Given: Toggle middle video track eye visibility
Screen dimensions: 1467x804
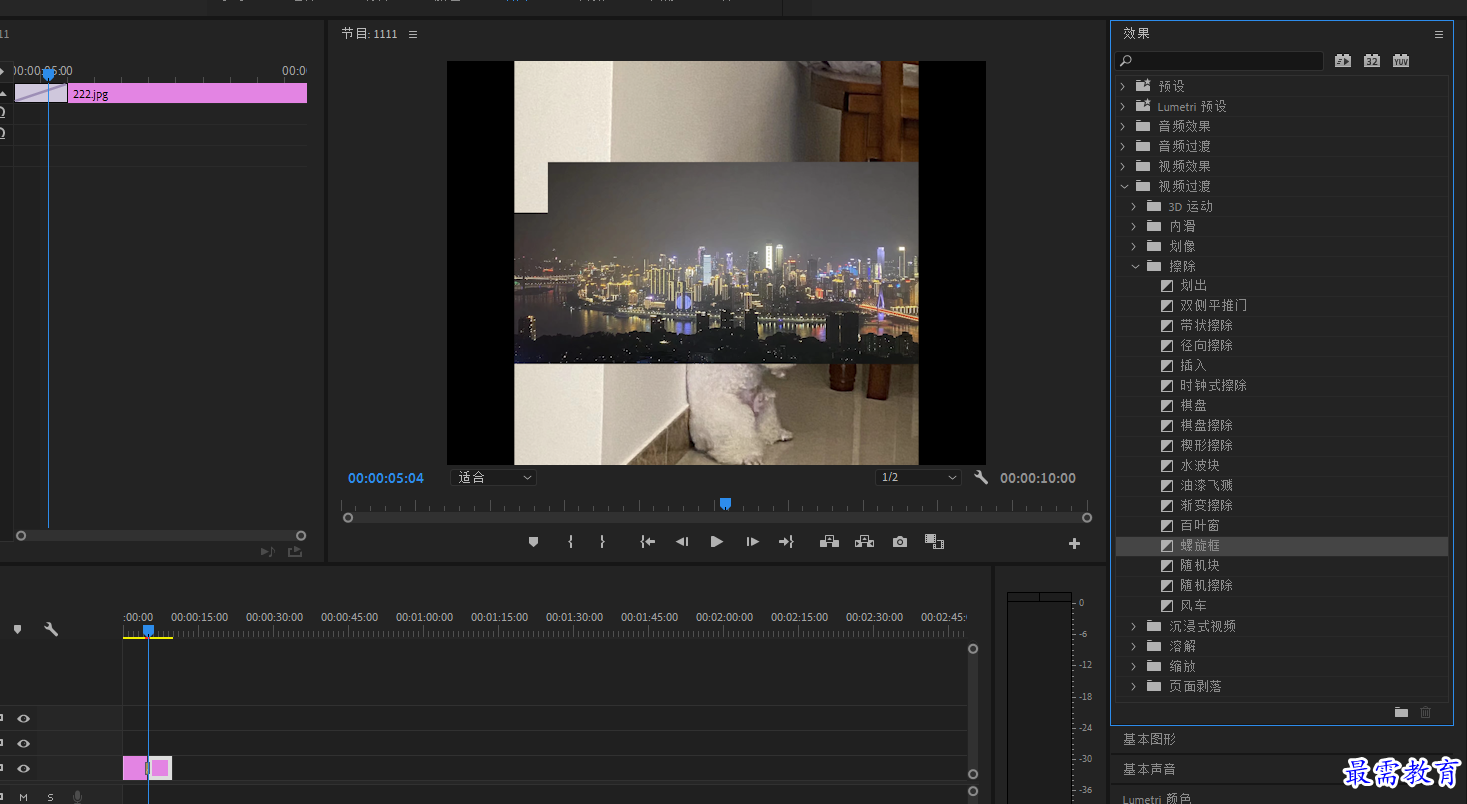Looking at the screenshot, I should [x=23, y=743].
